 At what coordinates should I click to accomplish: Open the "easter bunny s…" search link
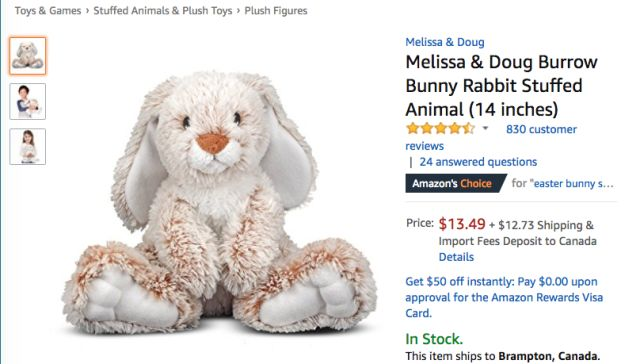pos(571,184)
